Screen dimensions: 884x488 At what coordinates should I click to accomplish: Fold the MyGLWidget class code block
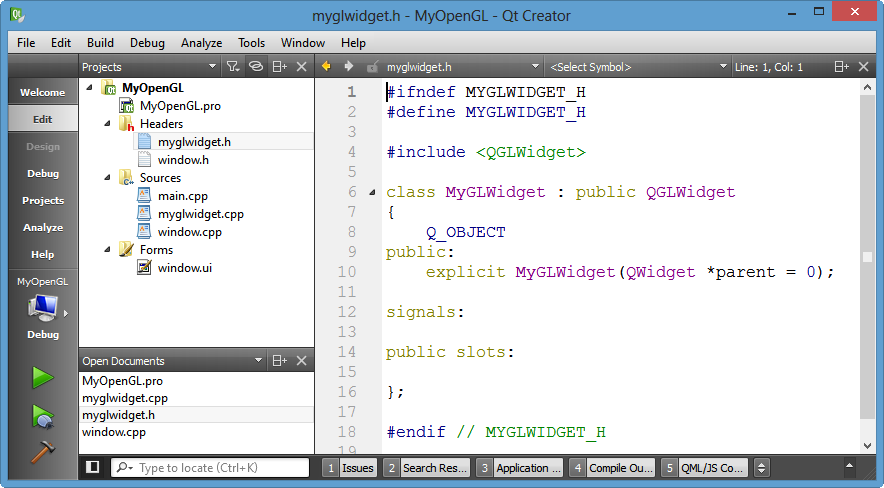click(372, 193)
